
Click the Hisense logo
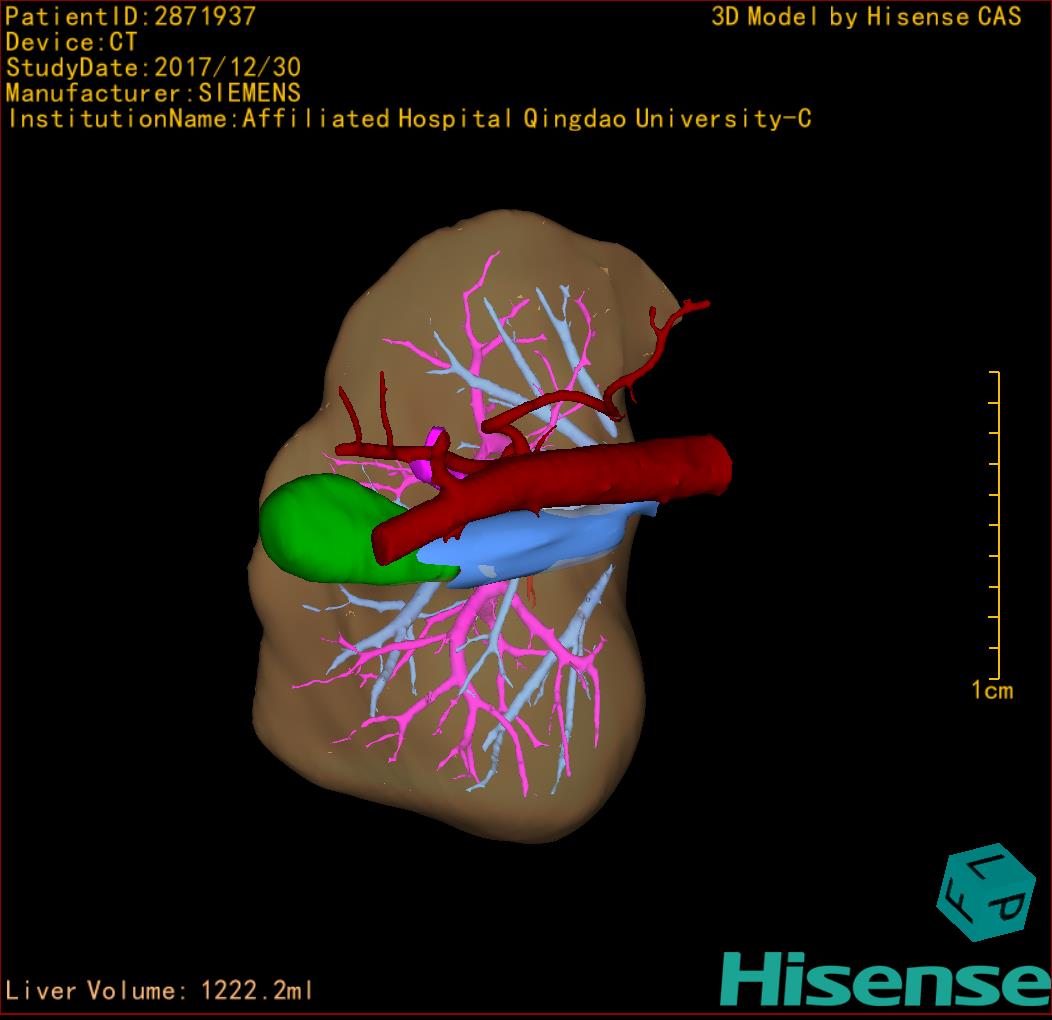[x=886, y=980]
